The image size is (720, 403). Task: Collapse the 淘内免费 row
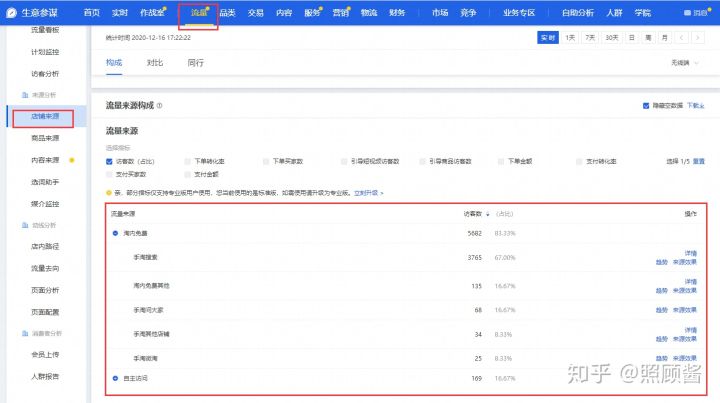115,233
